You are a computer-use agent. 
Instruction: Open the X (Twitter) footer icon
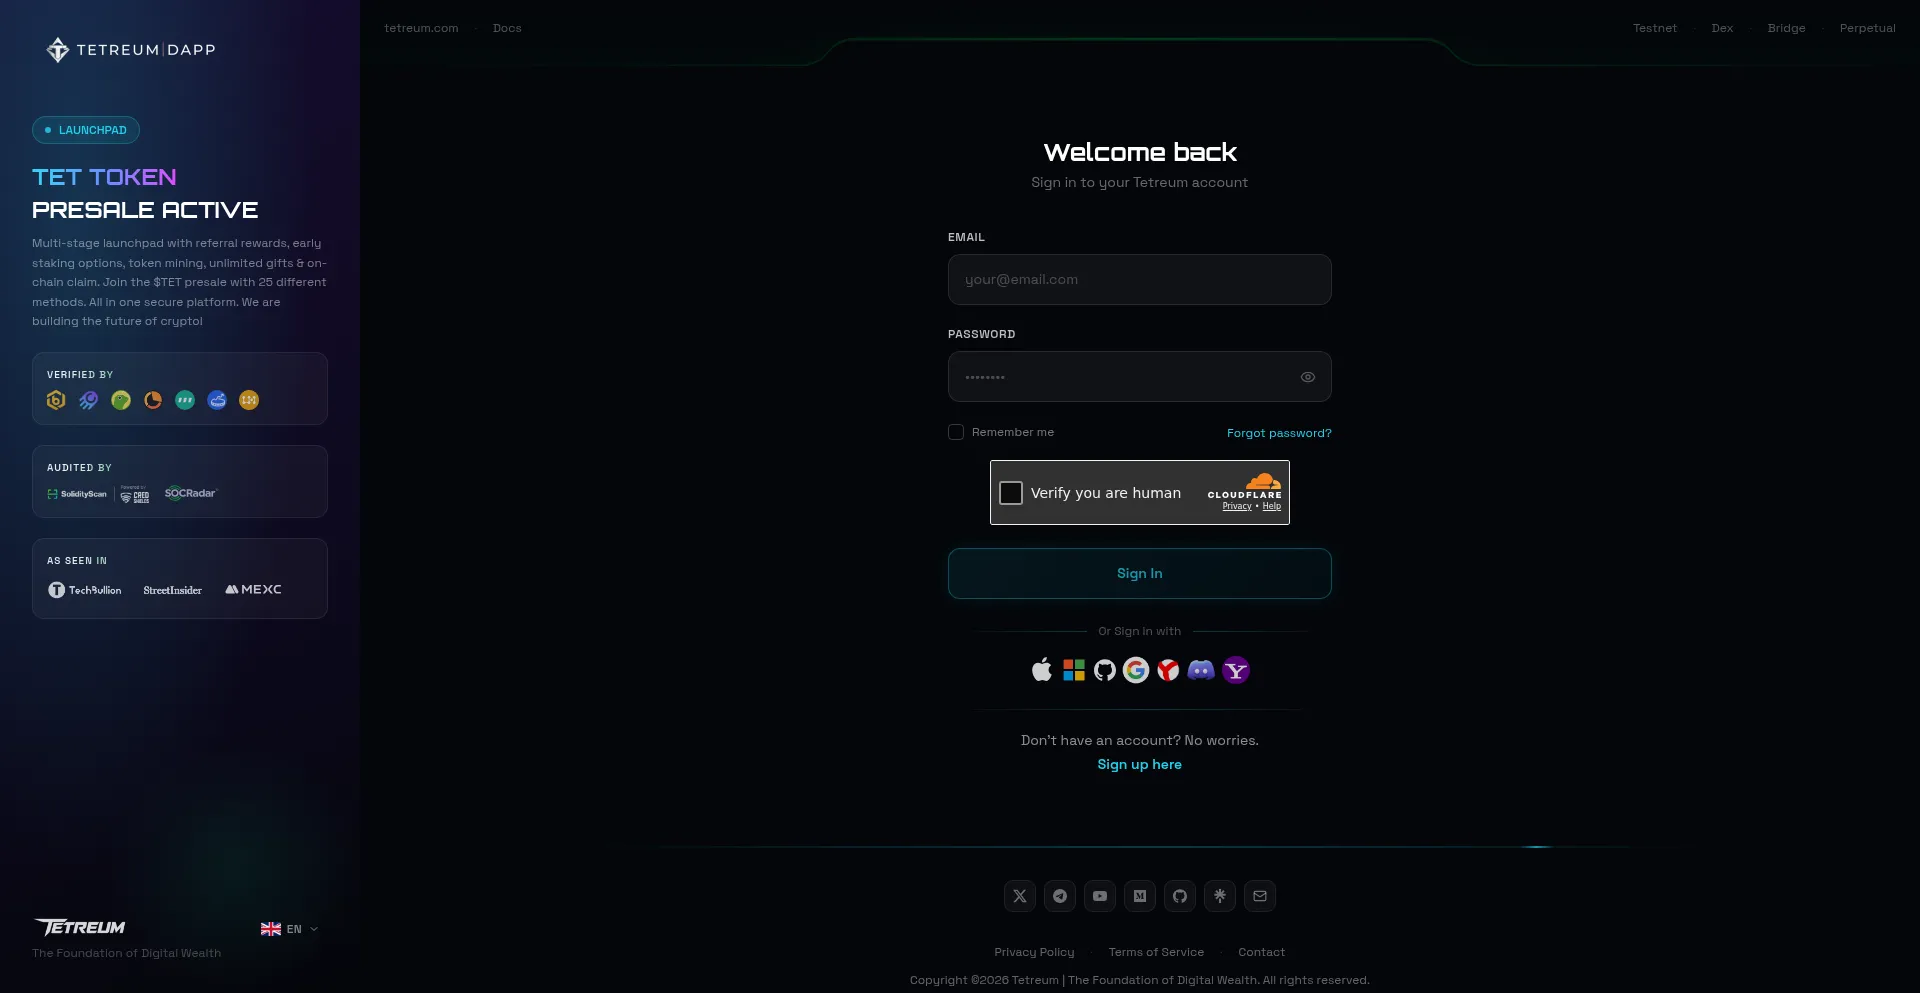click(x=1020, y=896)
